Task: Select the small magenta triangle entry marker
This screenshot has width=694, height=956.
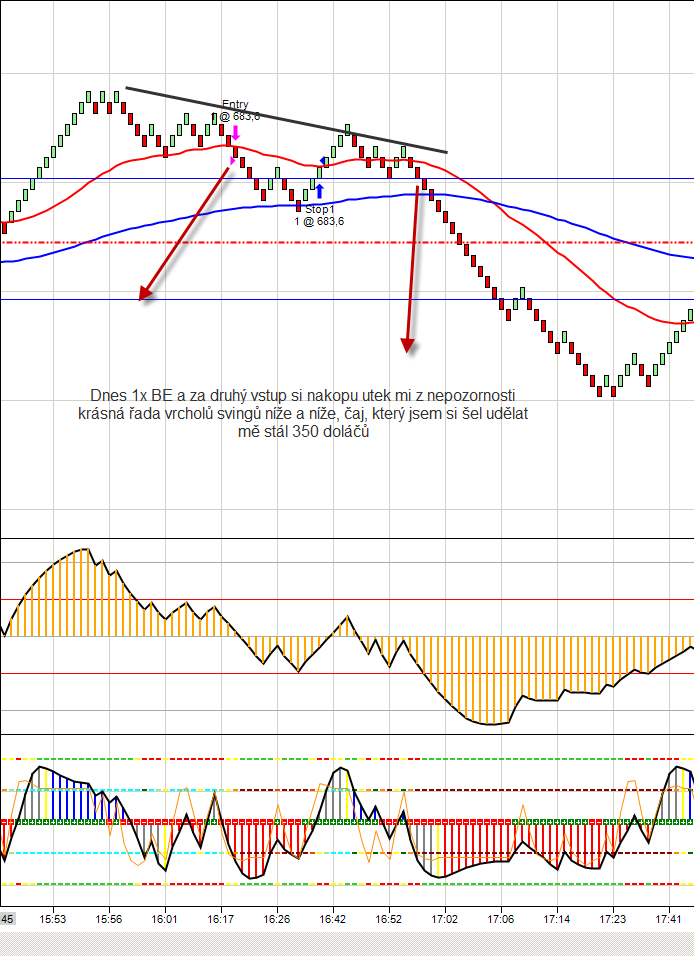Action: click(x=232, y=160)
